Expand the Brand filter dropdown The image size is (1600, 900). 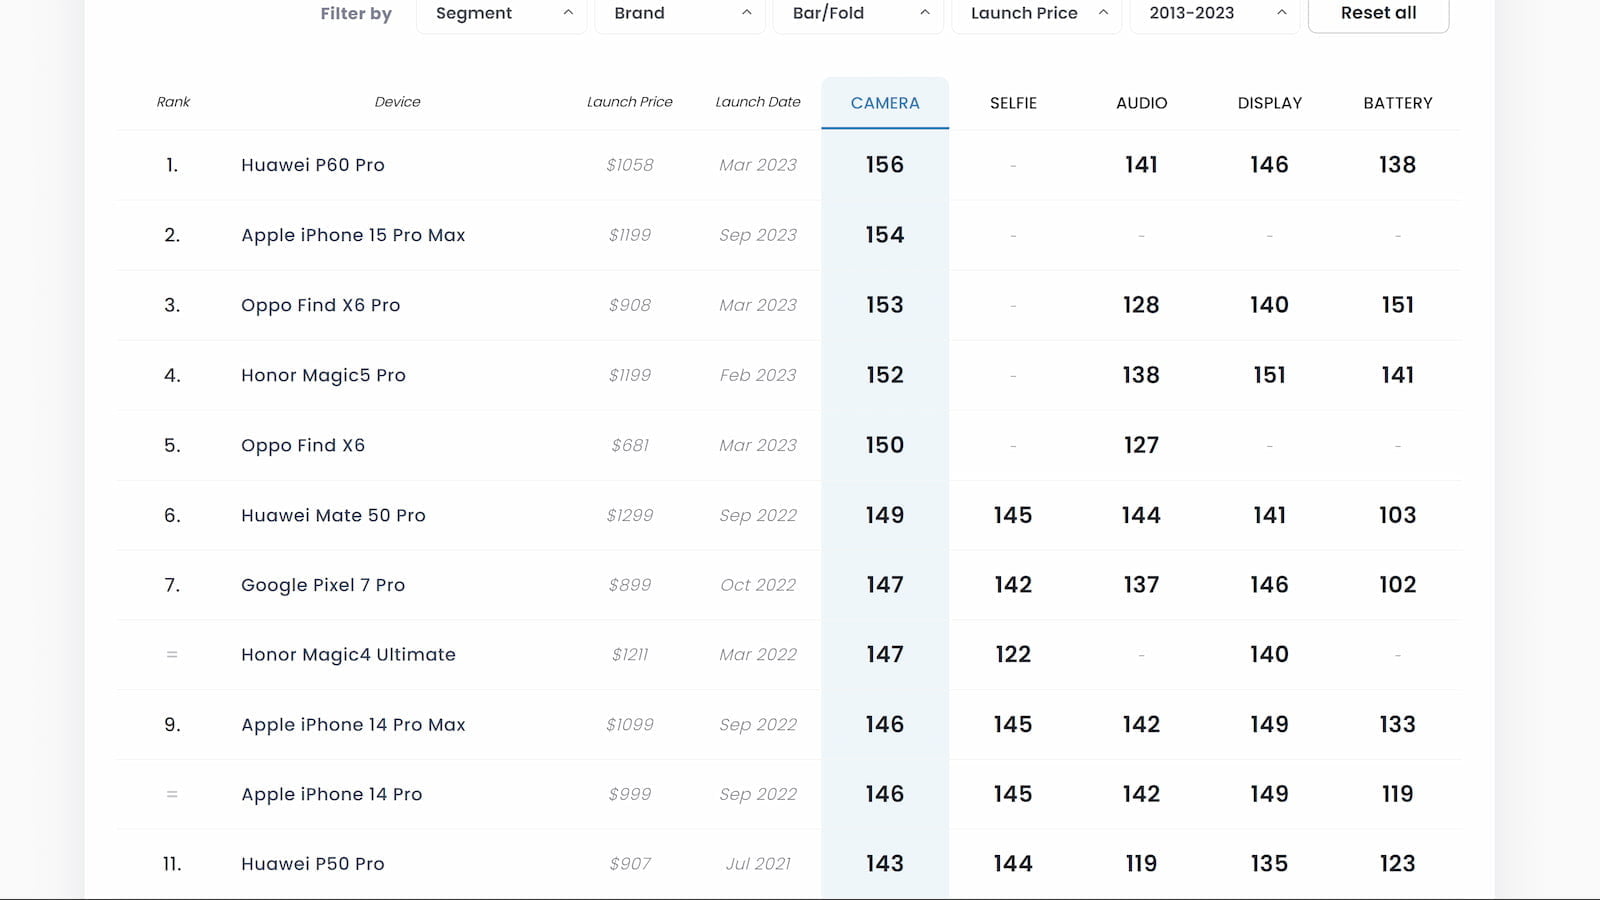coord(680,13)
